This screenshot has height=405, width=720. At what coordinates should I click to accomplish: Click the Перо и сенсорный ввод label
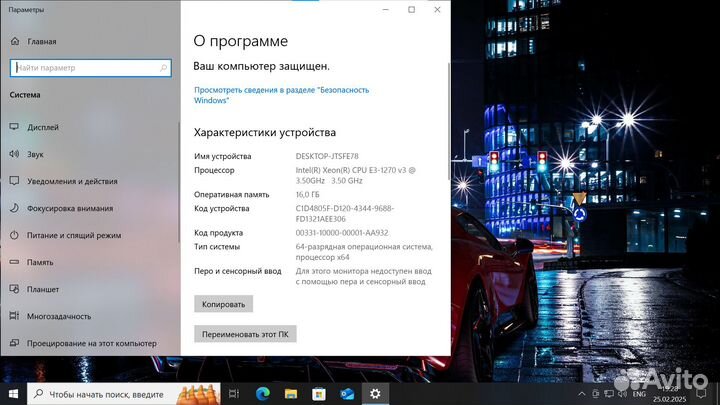coord(237,271)
